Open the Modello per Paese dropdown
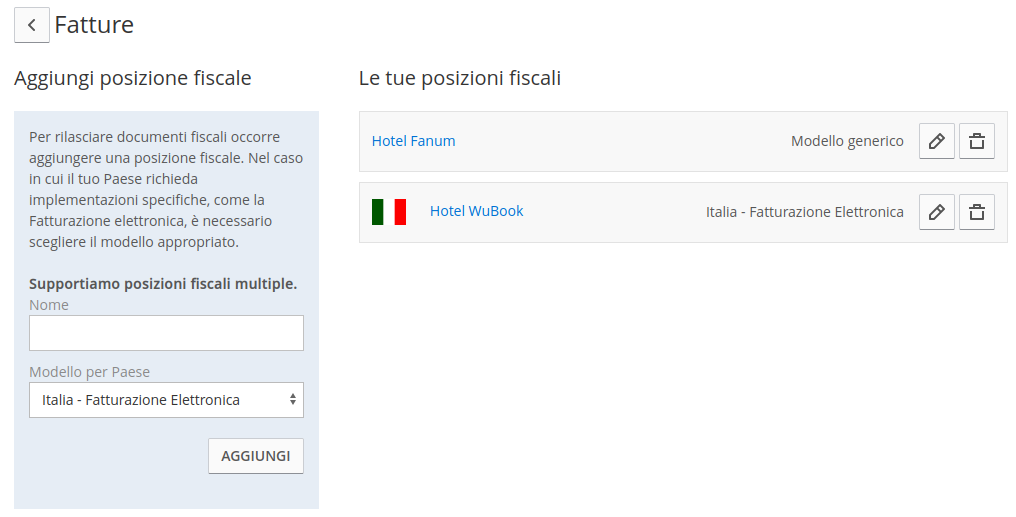 (x=166, y=400)
